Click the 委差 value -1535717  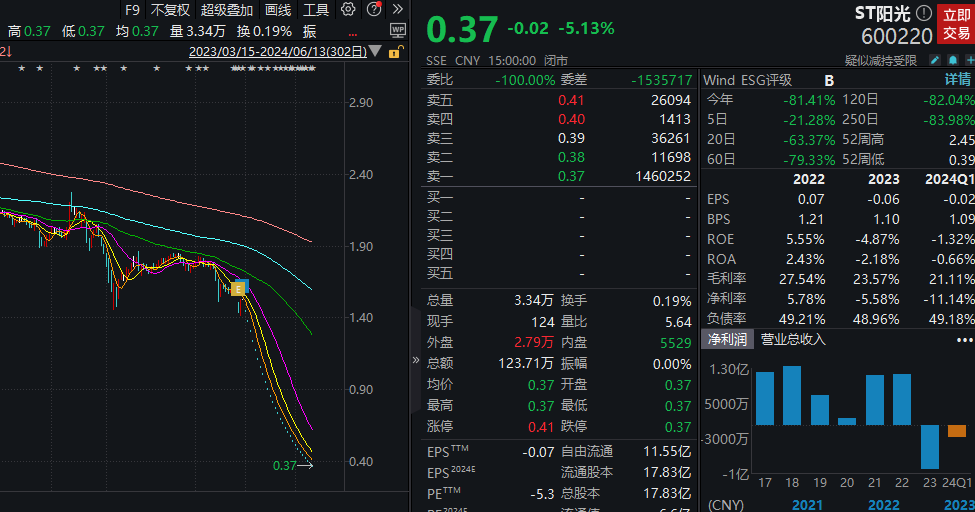(x=662, y=80)
